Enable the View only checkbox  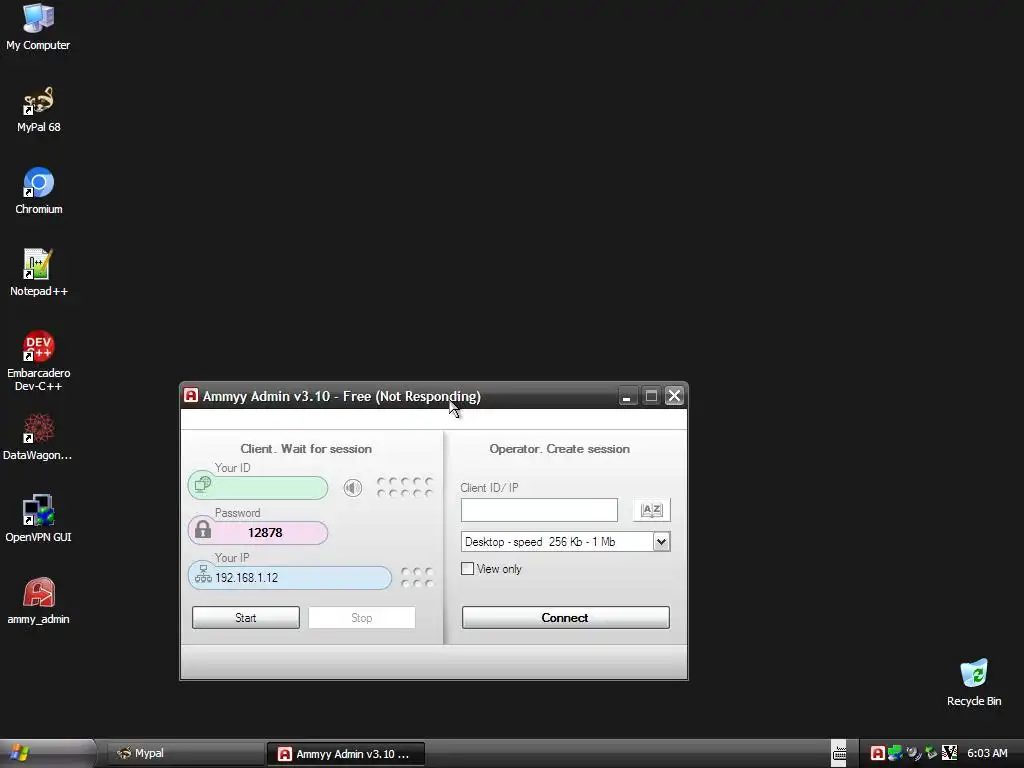[x=468, y=569]
